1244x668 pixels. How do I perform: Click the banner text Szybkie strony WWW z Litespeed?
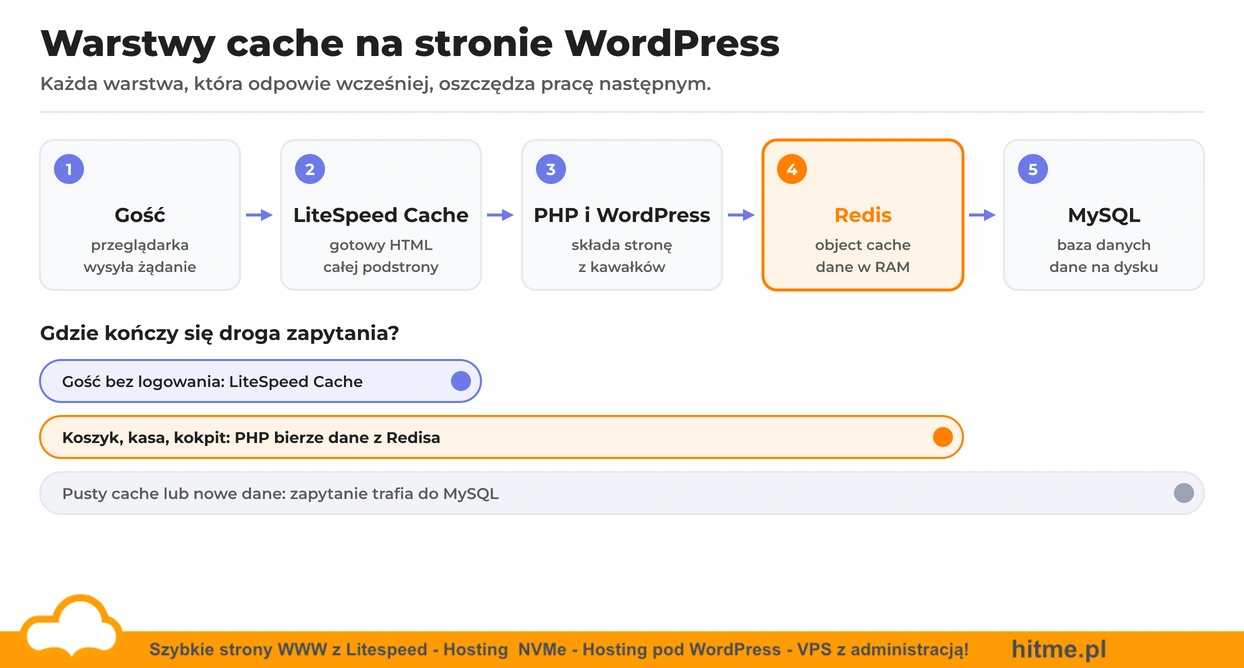click(559, 650)
